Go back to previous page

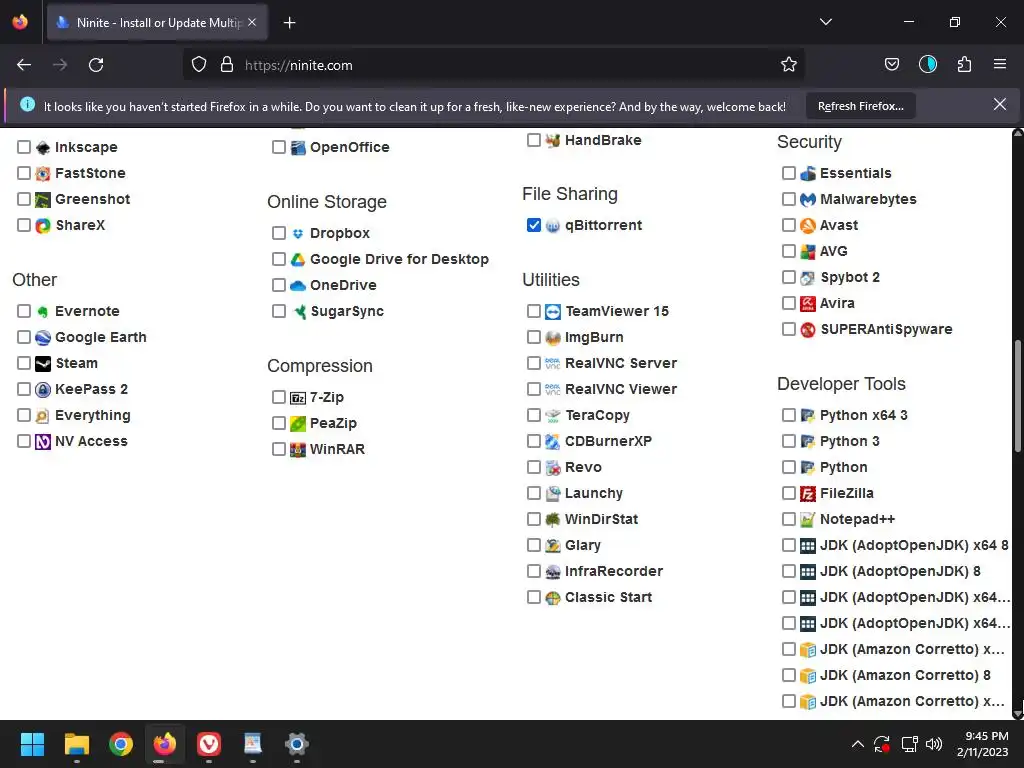(24, 65)
